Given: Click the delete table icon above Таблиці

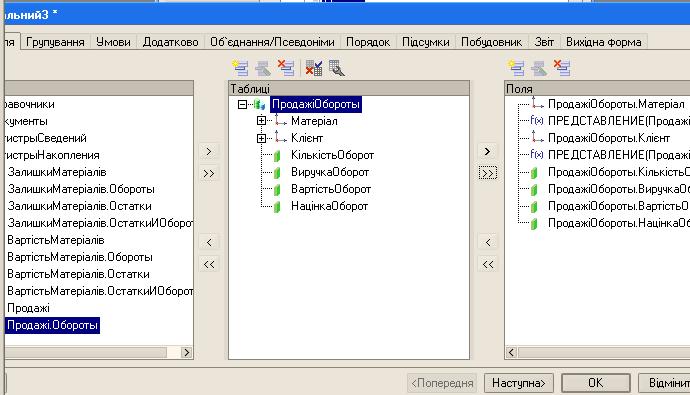Looking at the screenshot, I should 286,68.
